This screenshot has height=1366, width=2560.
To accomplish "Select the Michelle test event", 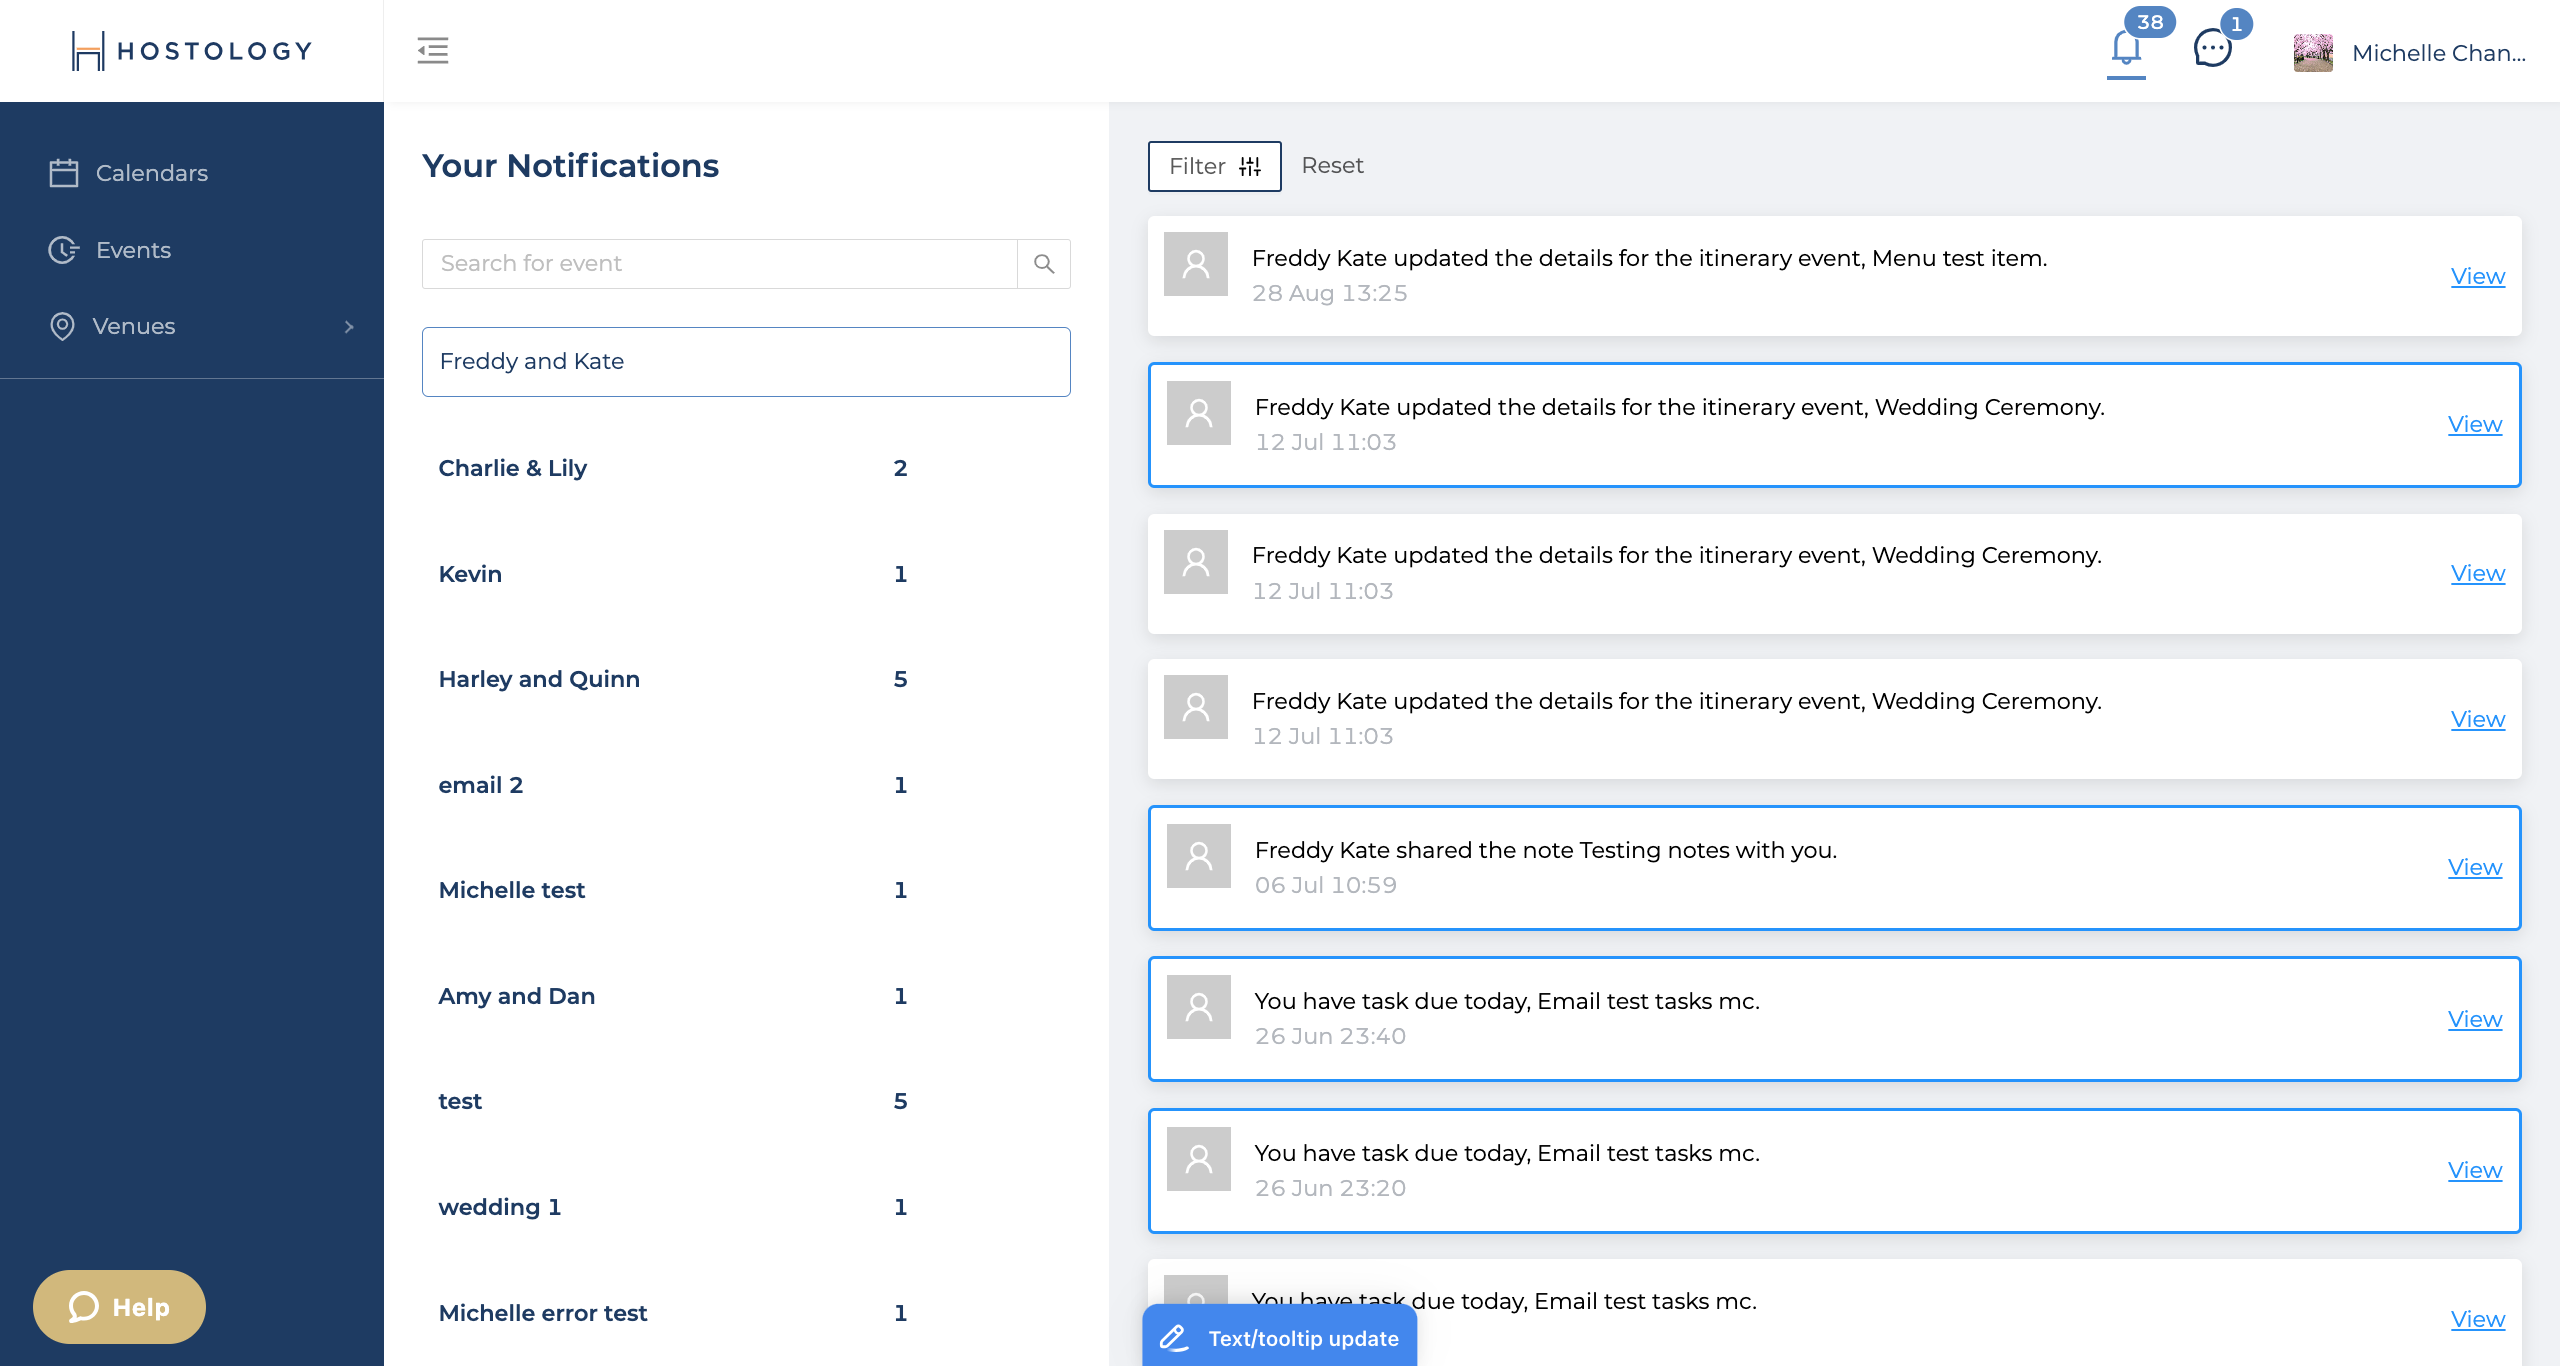I will click(x=746, y=890).
